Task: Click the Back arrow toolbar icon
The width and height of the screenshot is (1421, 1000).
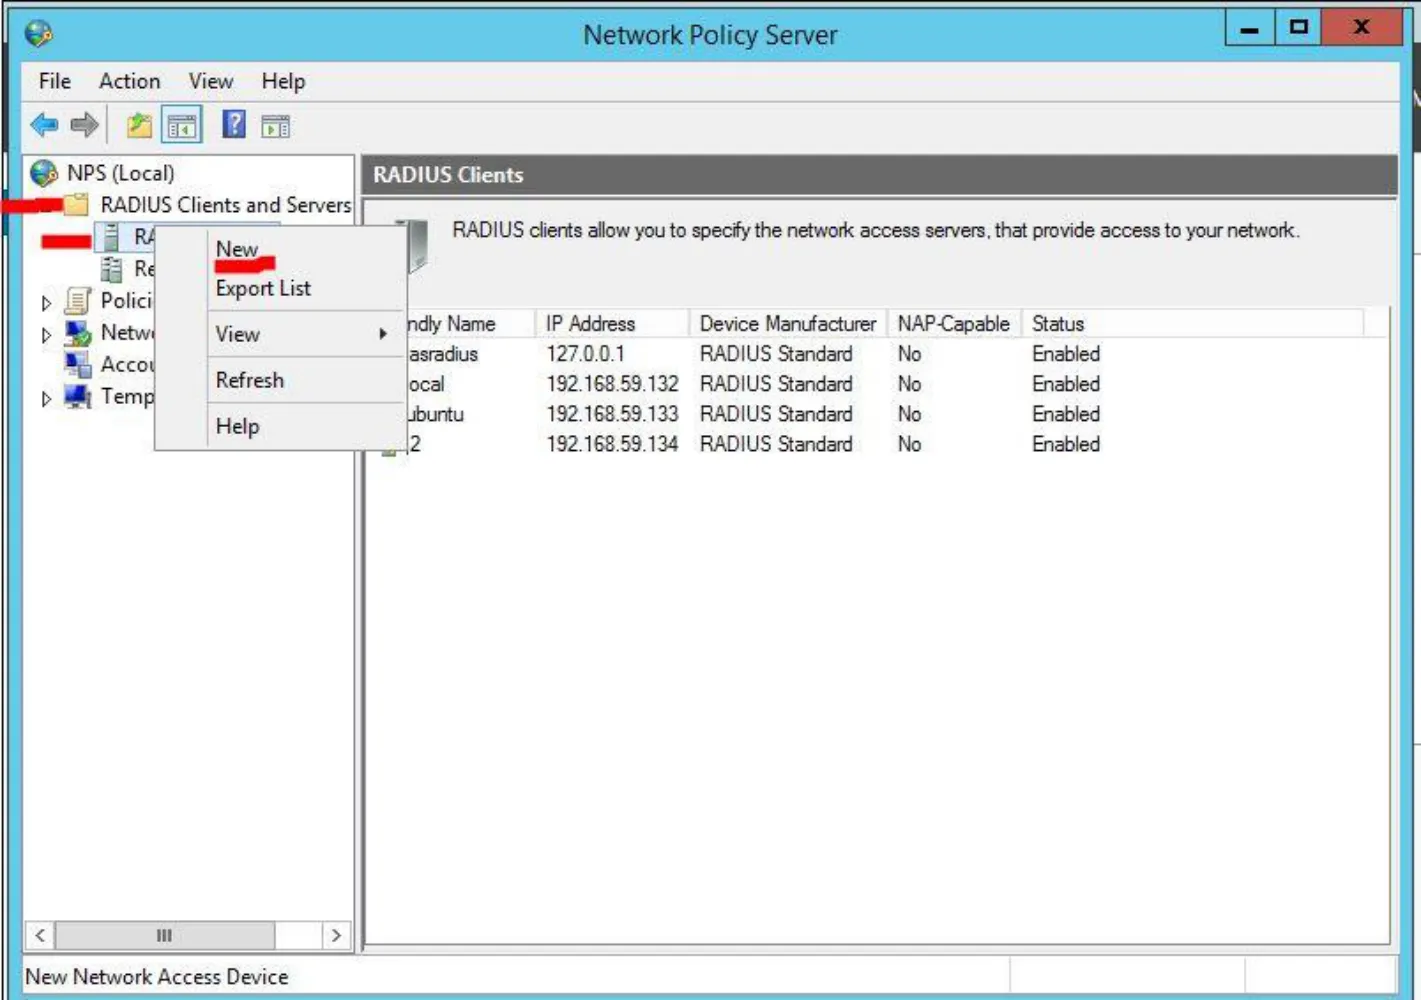Action: [x=44, y=125]
